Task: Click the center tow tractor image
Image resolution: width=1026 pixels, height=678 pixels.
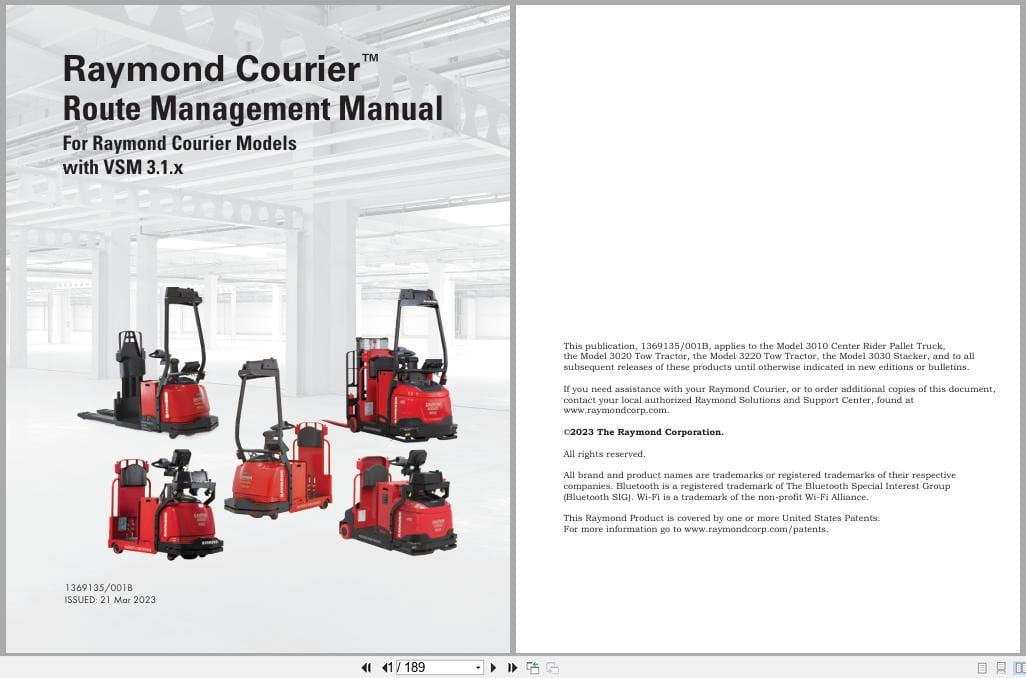Action: [277, 437]
